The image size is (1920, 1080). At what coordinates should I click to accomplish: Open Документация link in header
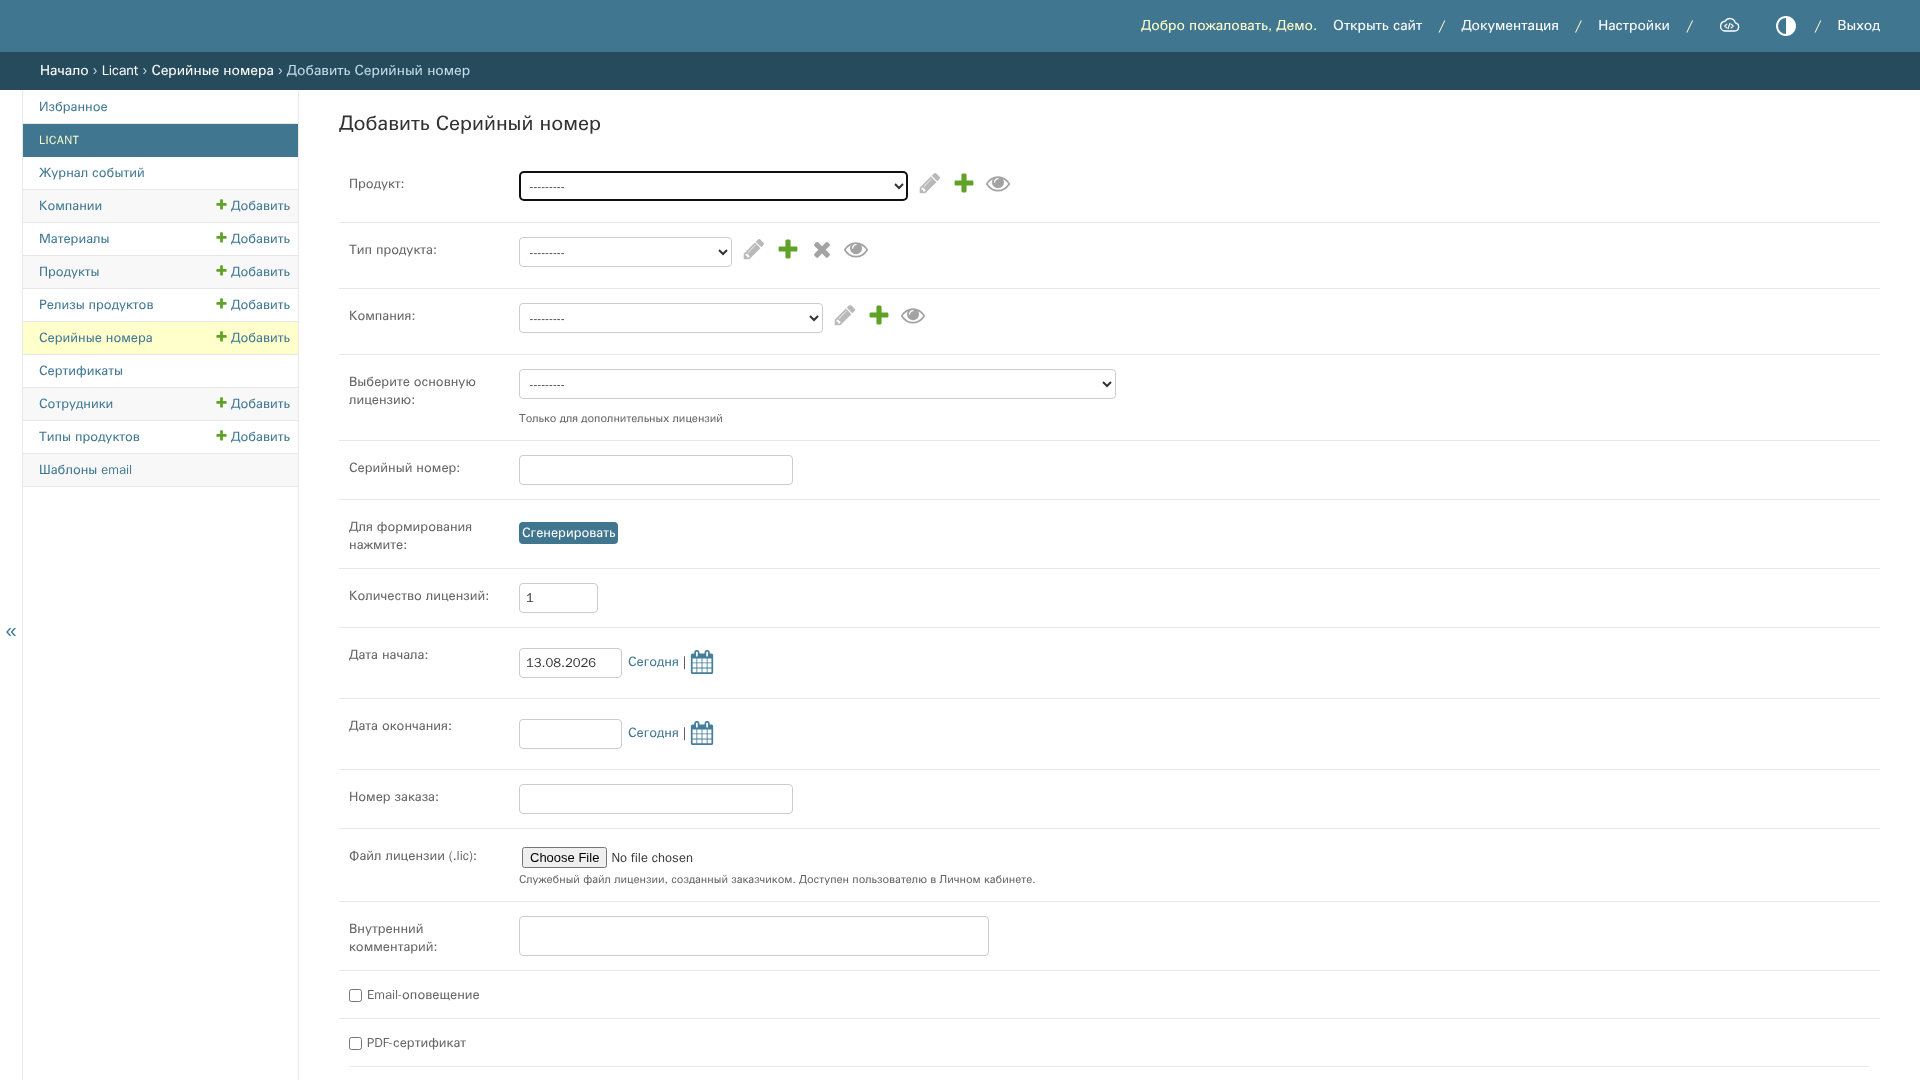pyautogui.click(x=1510, y=26)
